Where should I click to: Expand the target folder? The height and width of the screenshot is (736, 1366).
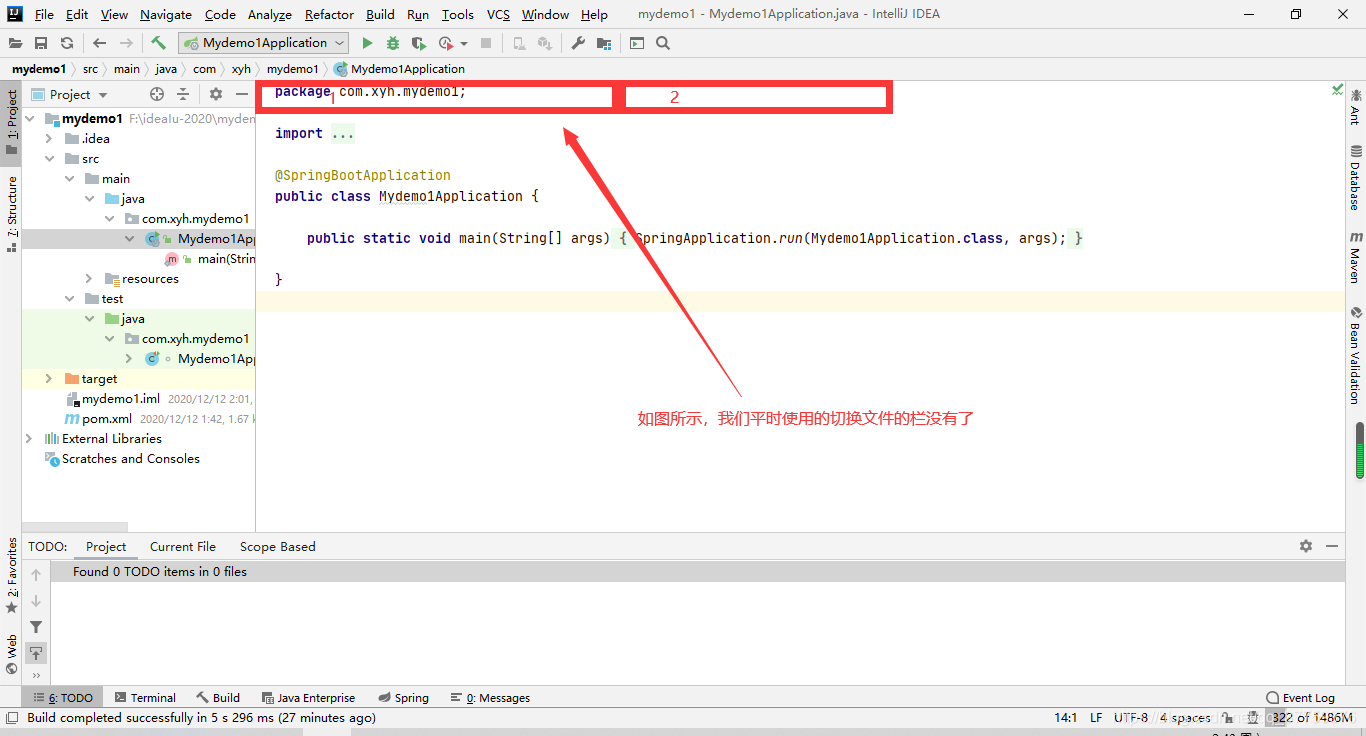coord(49,379)
